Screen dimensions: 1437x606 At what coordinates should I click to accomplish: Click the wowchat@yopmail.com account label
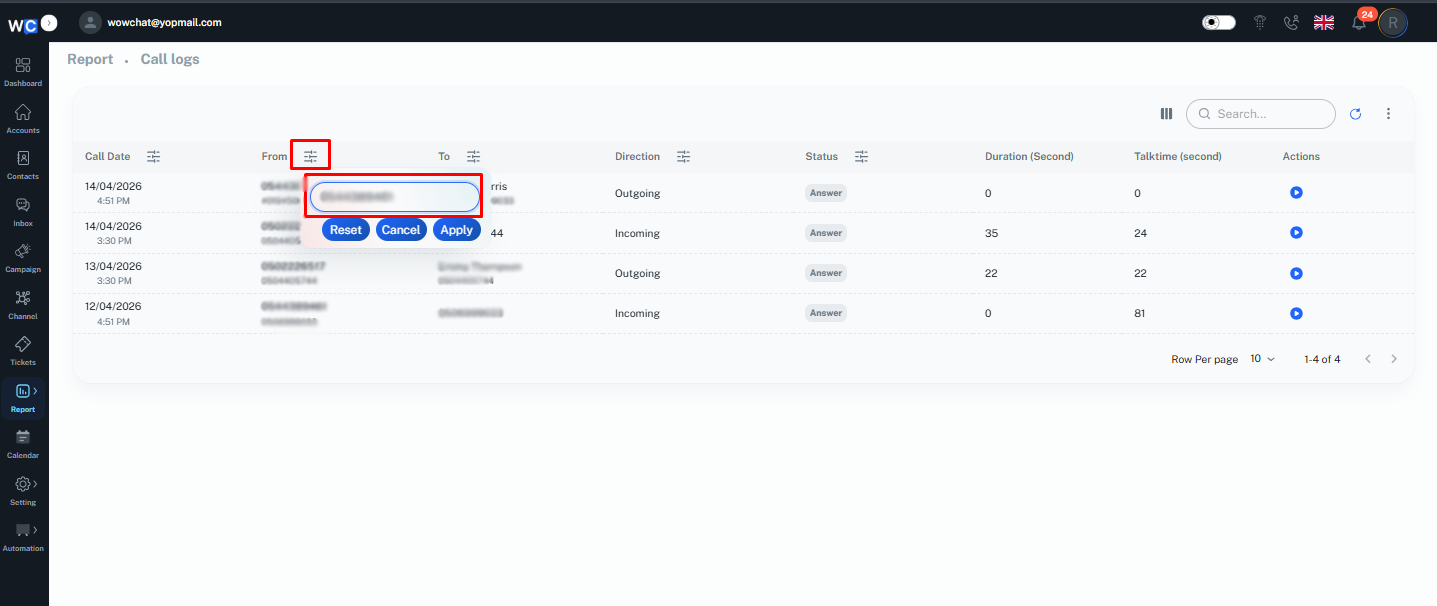pyautogui.click(x=164, y=22)
